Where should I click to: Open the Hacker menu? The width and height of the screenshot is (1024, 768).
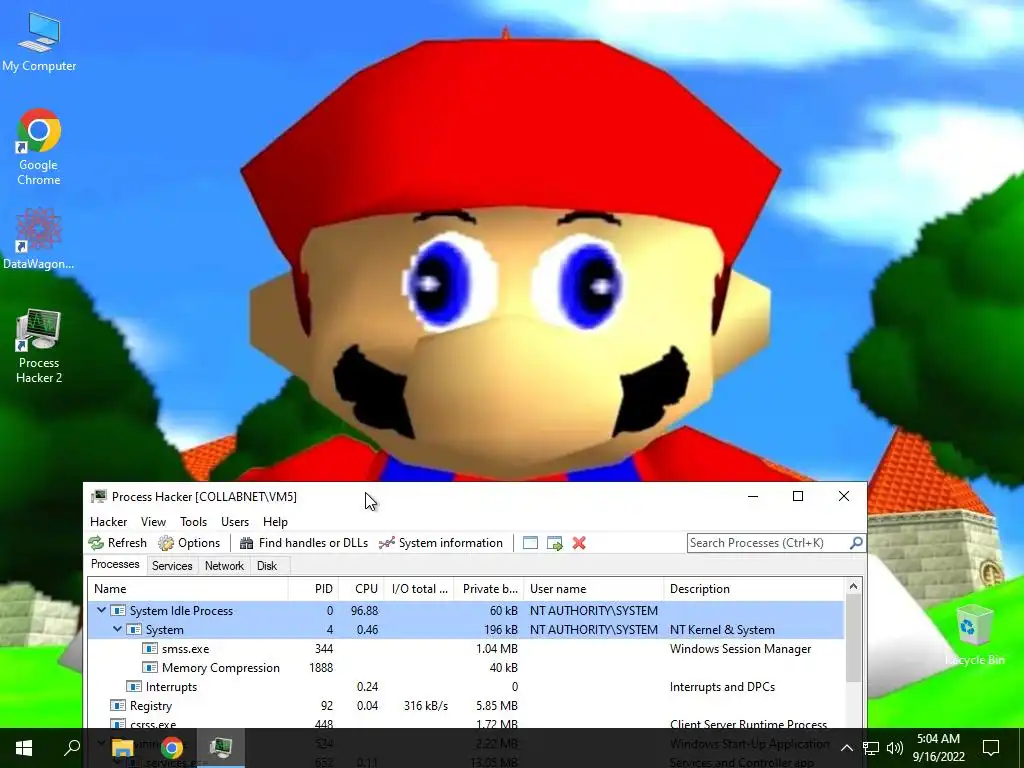pyautogui.click(x=108, y=522)
